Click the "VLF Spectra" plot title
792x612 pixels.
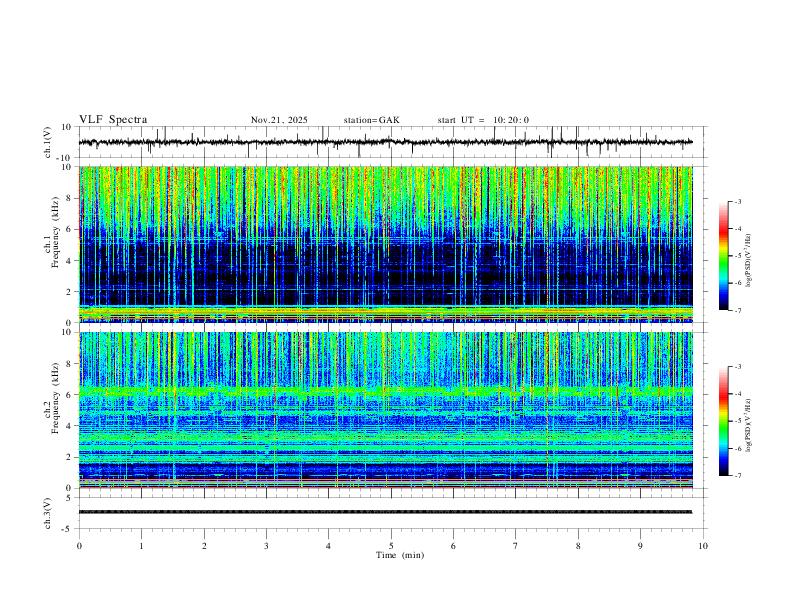[x=113, y=120]
